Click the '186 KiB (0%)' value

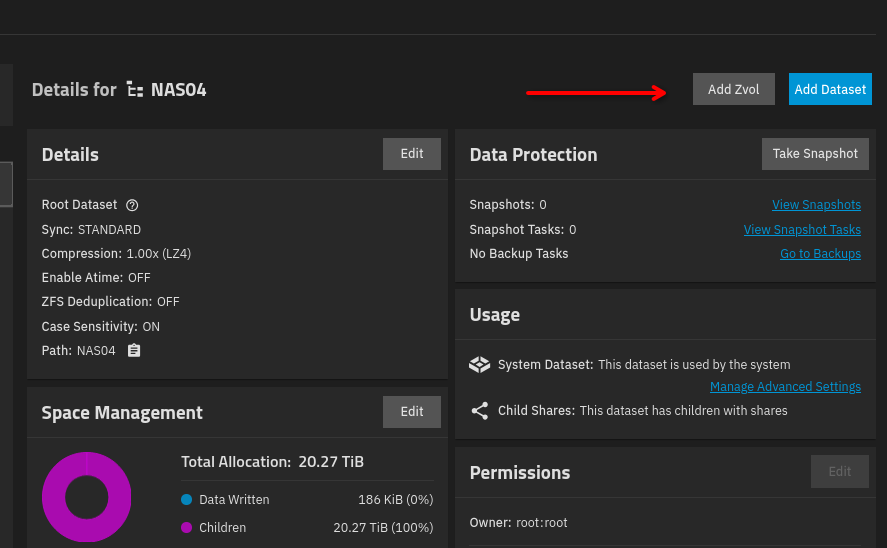pos(395,500)
